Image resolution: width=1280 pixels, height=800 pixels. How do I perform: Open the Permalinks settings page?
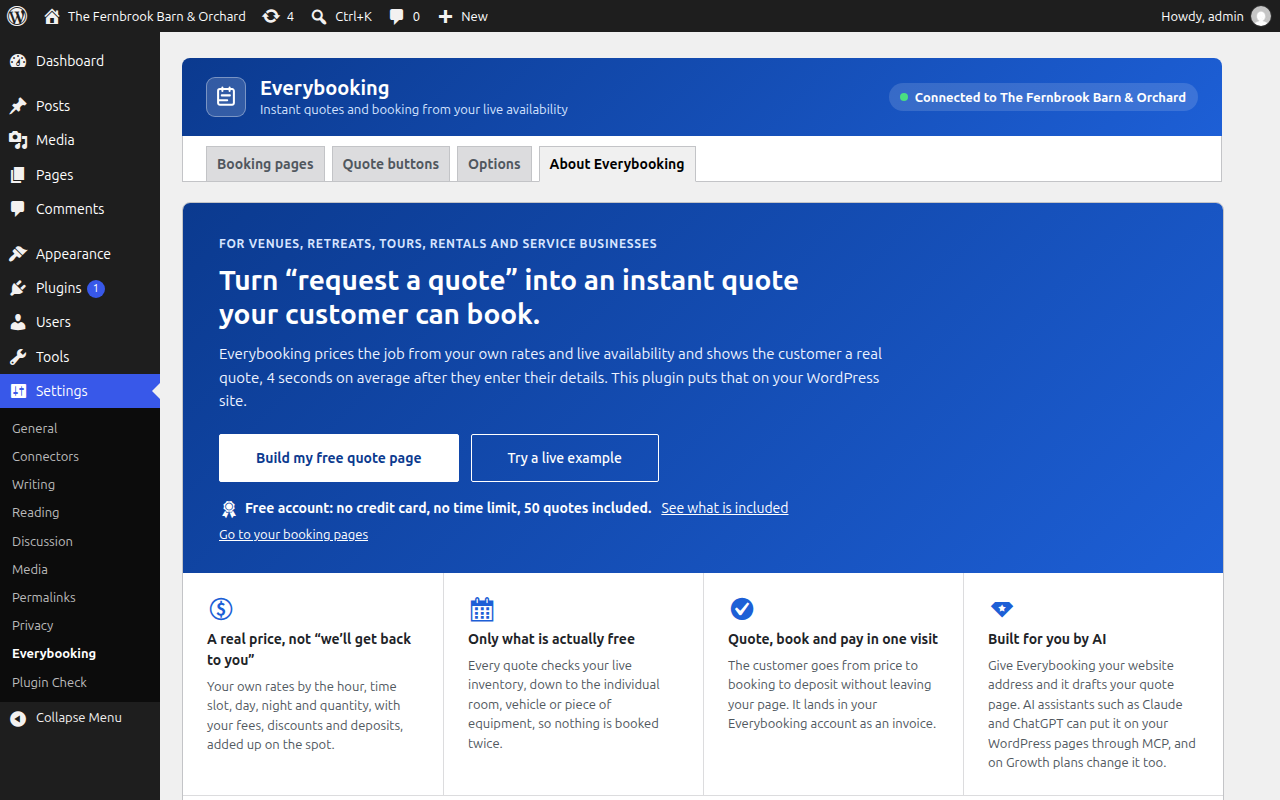(x=80, y=597)
